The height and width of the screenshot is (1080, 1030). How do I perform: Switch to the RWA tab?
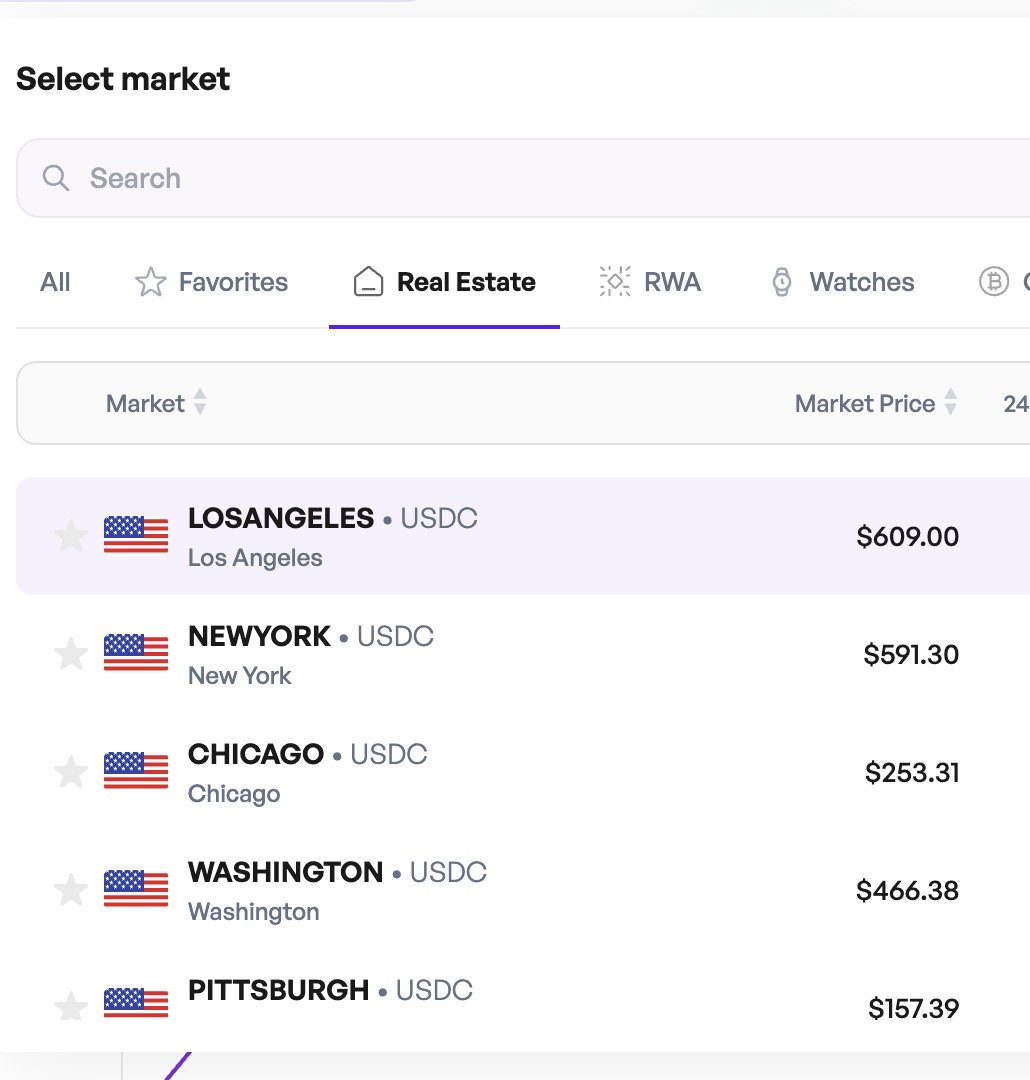(650, 283)
